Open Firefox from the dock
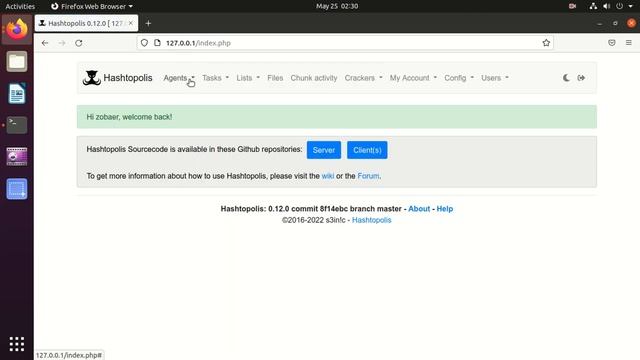This screenshot has height=360, width=640. [x=17, y=29]
